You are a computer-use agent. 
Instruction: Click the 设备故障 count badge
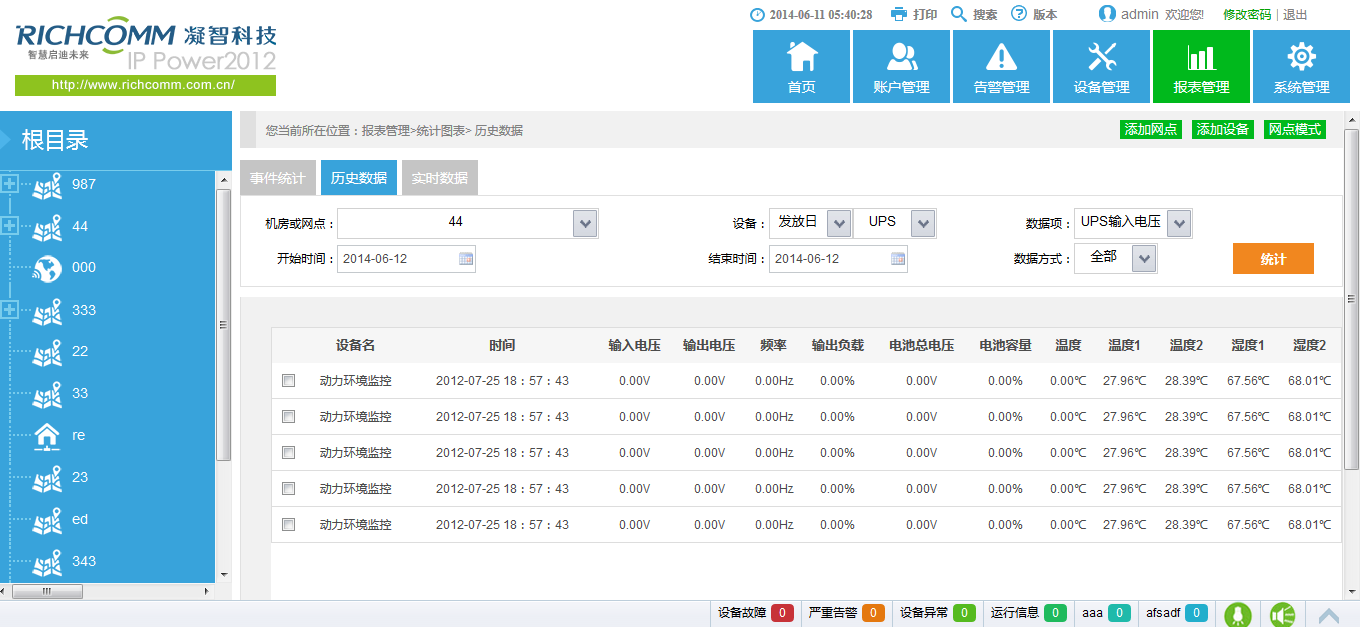coord(782,613)
